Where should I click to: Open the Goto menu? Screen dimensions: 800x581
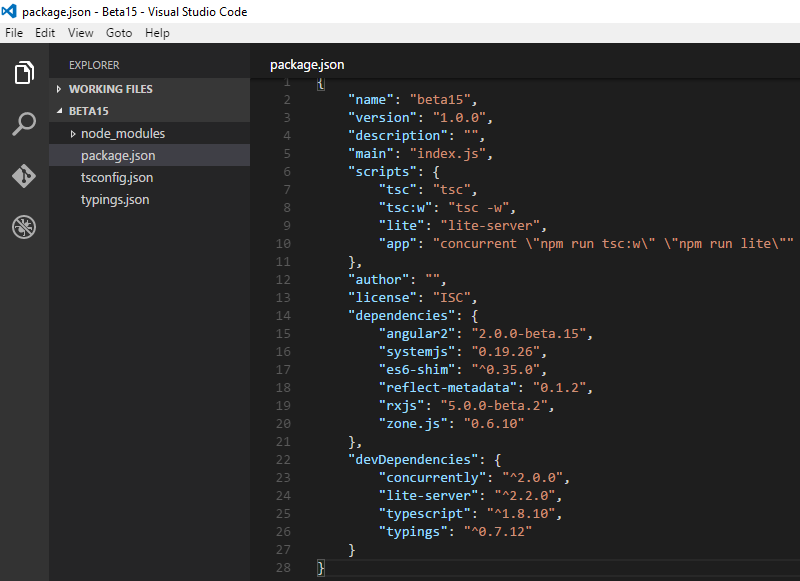pos(118,32)
